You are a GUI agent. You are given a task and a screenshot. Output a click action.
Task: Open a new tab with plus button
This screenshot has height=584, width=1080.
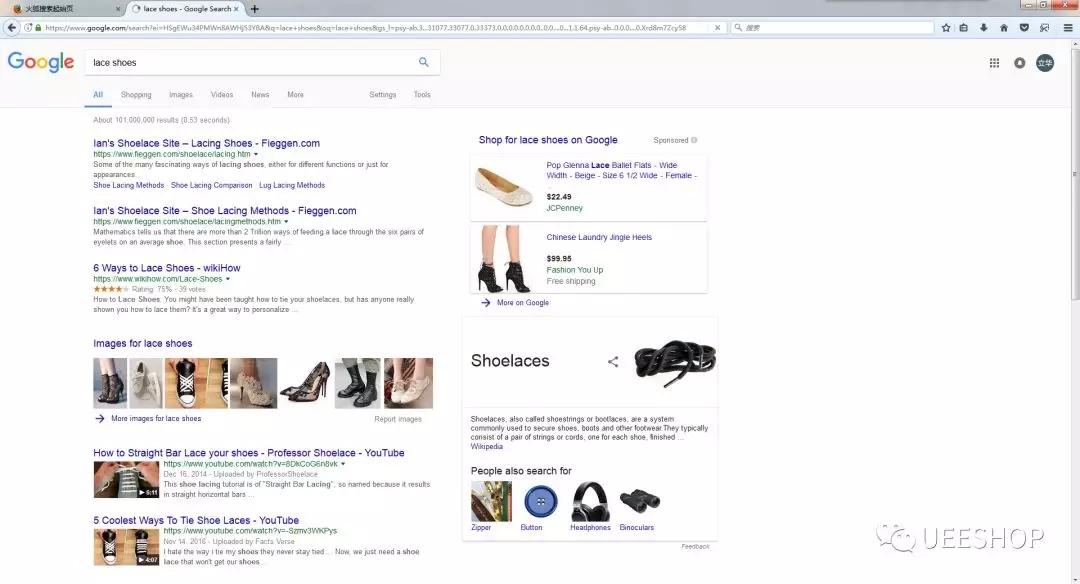(x=255, y=9)
